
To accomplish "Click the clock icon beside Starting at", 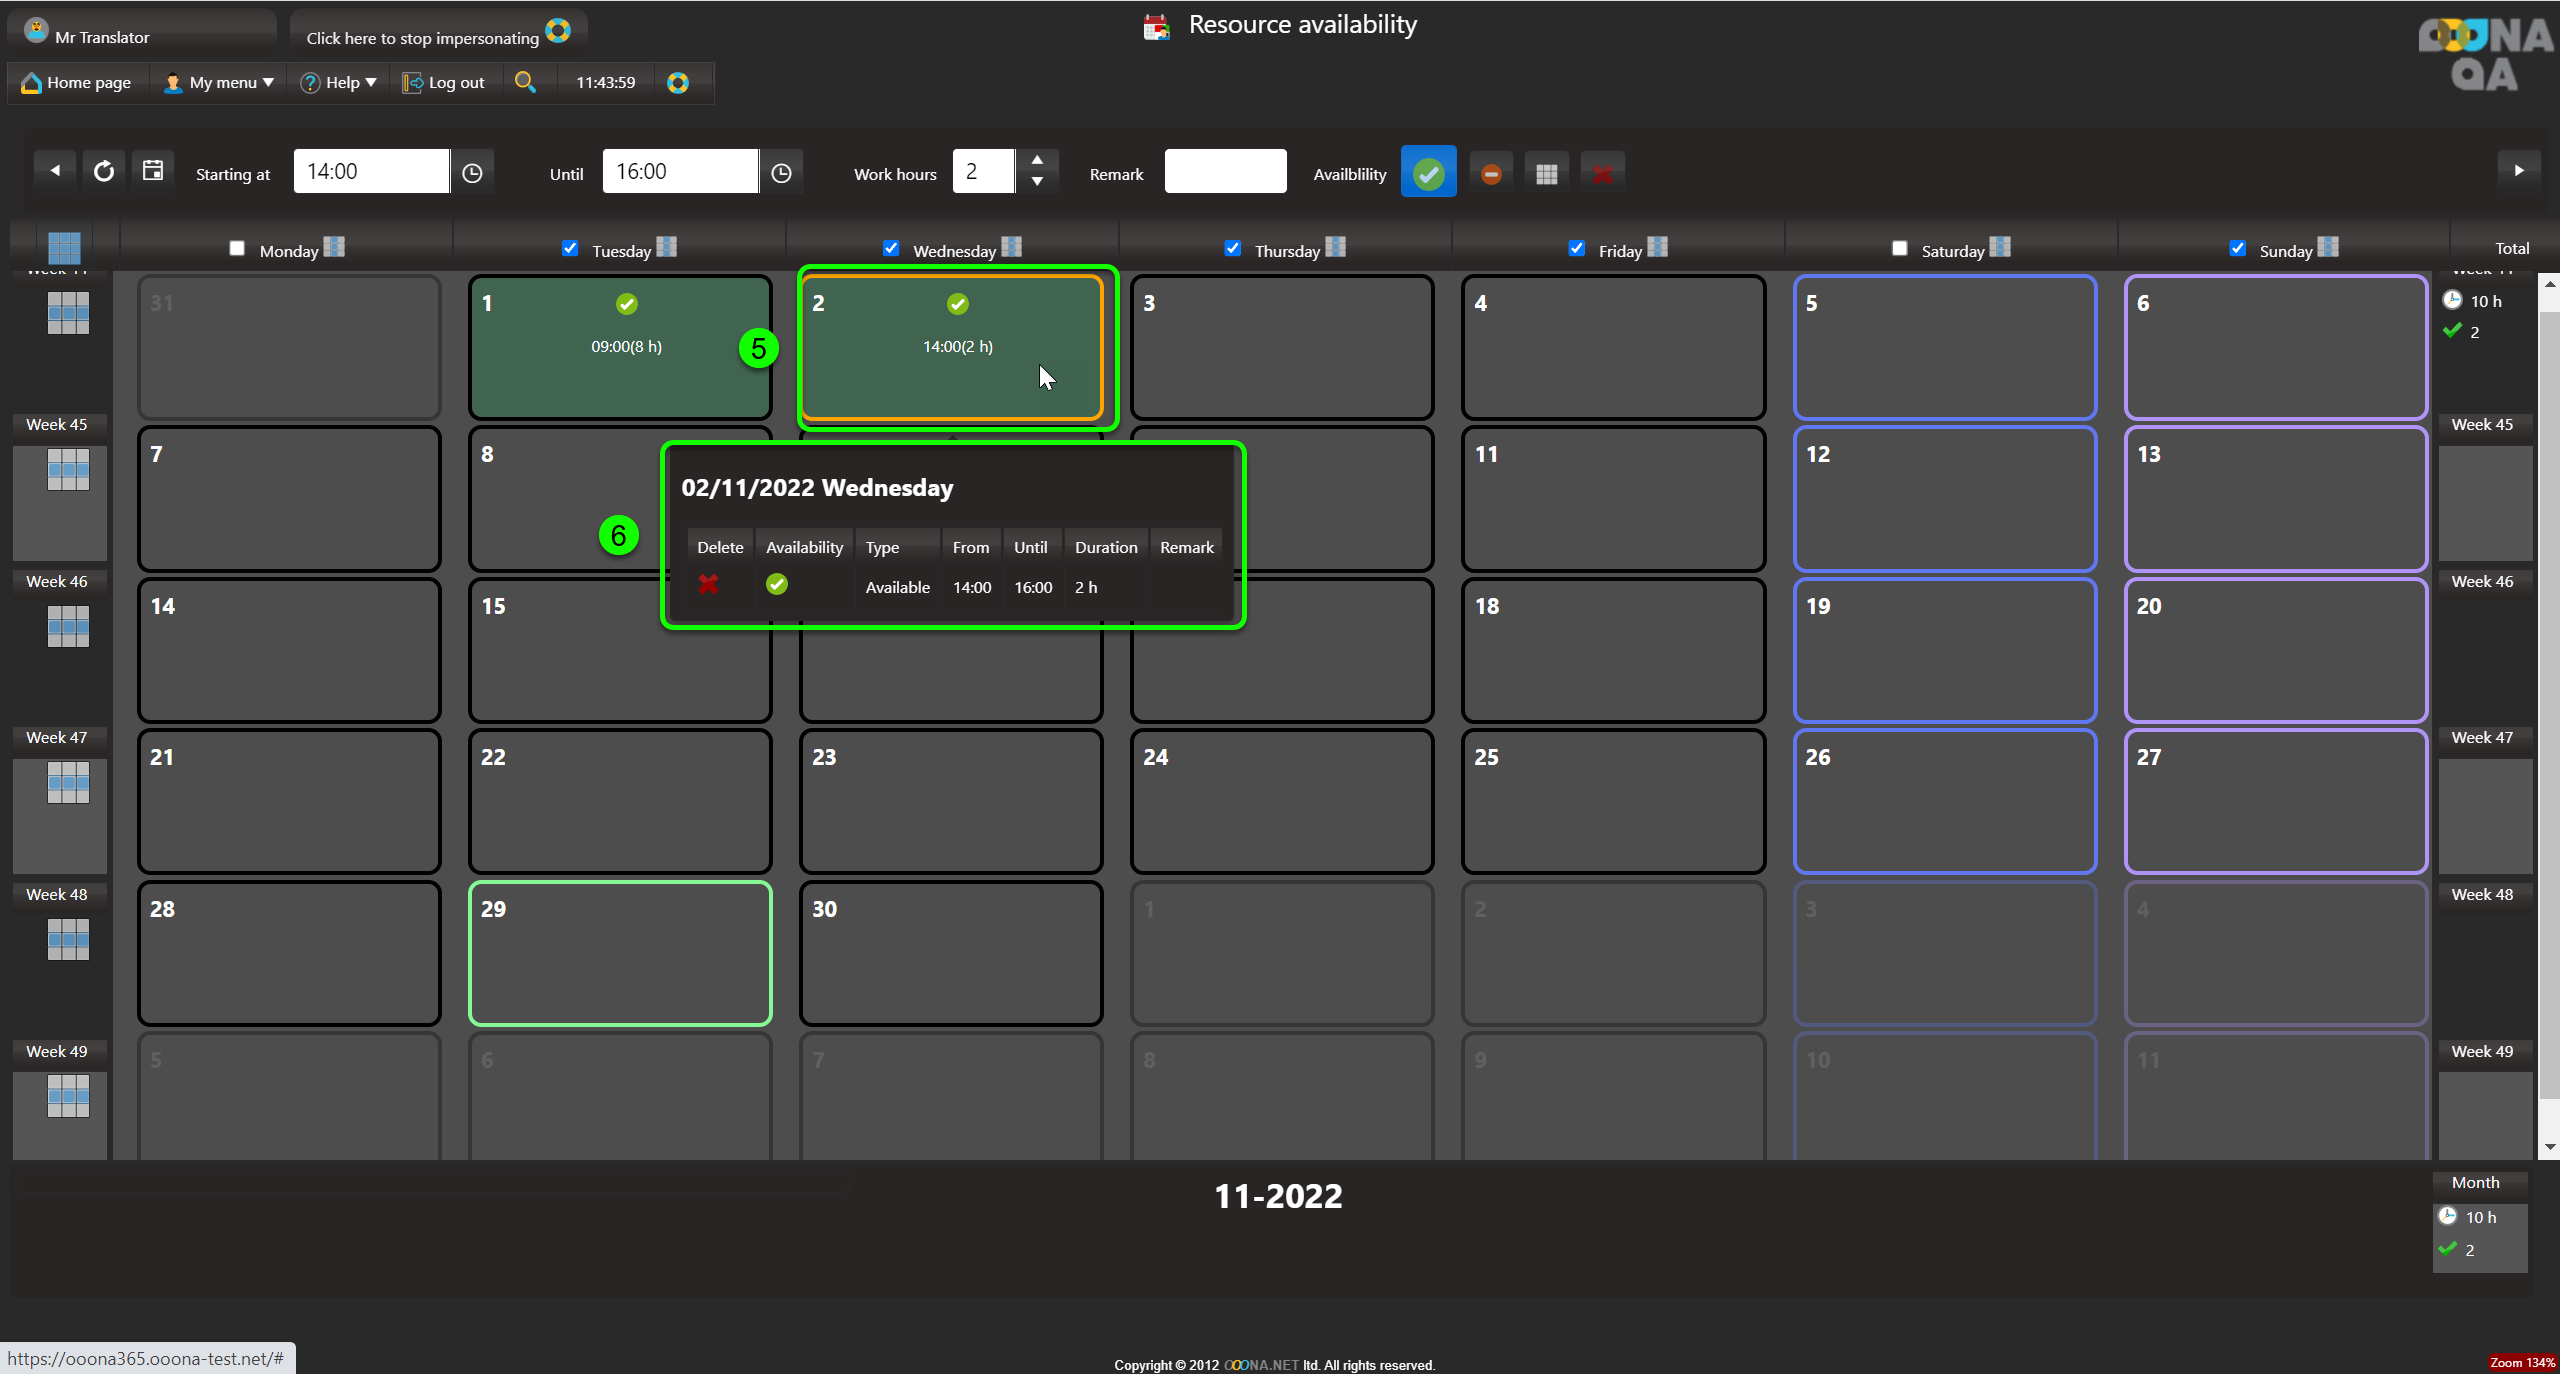I will (x=472, y=173).
